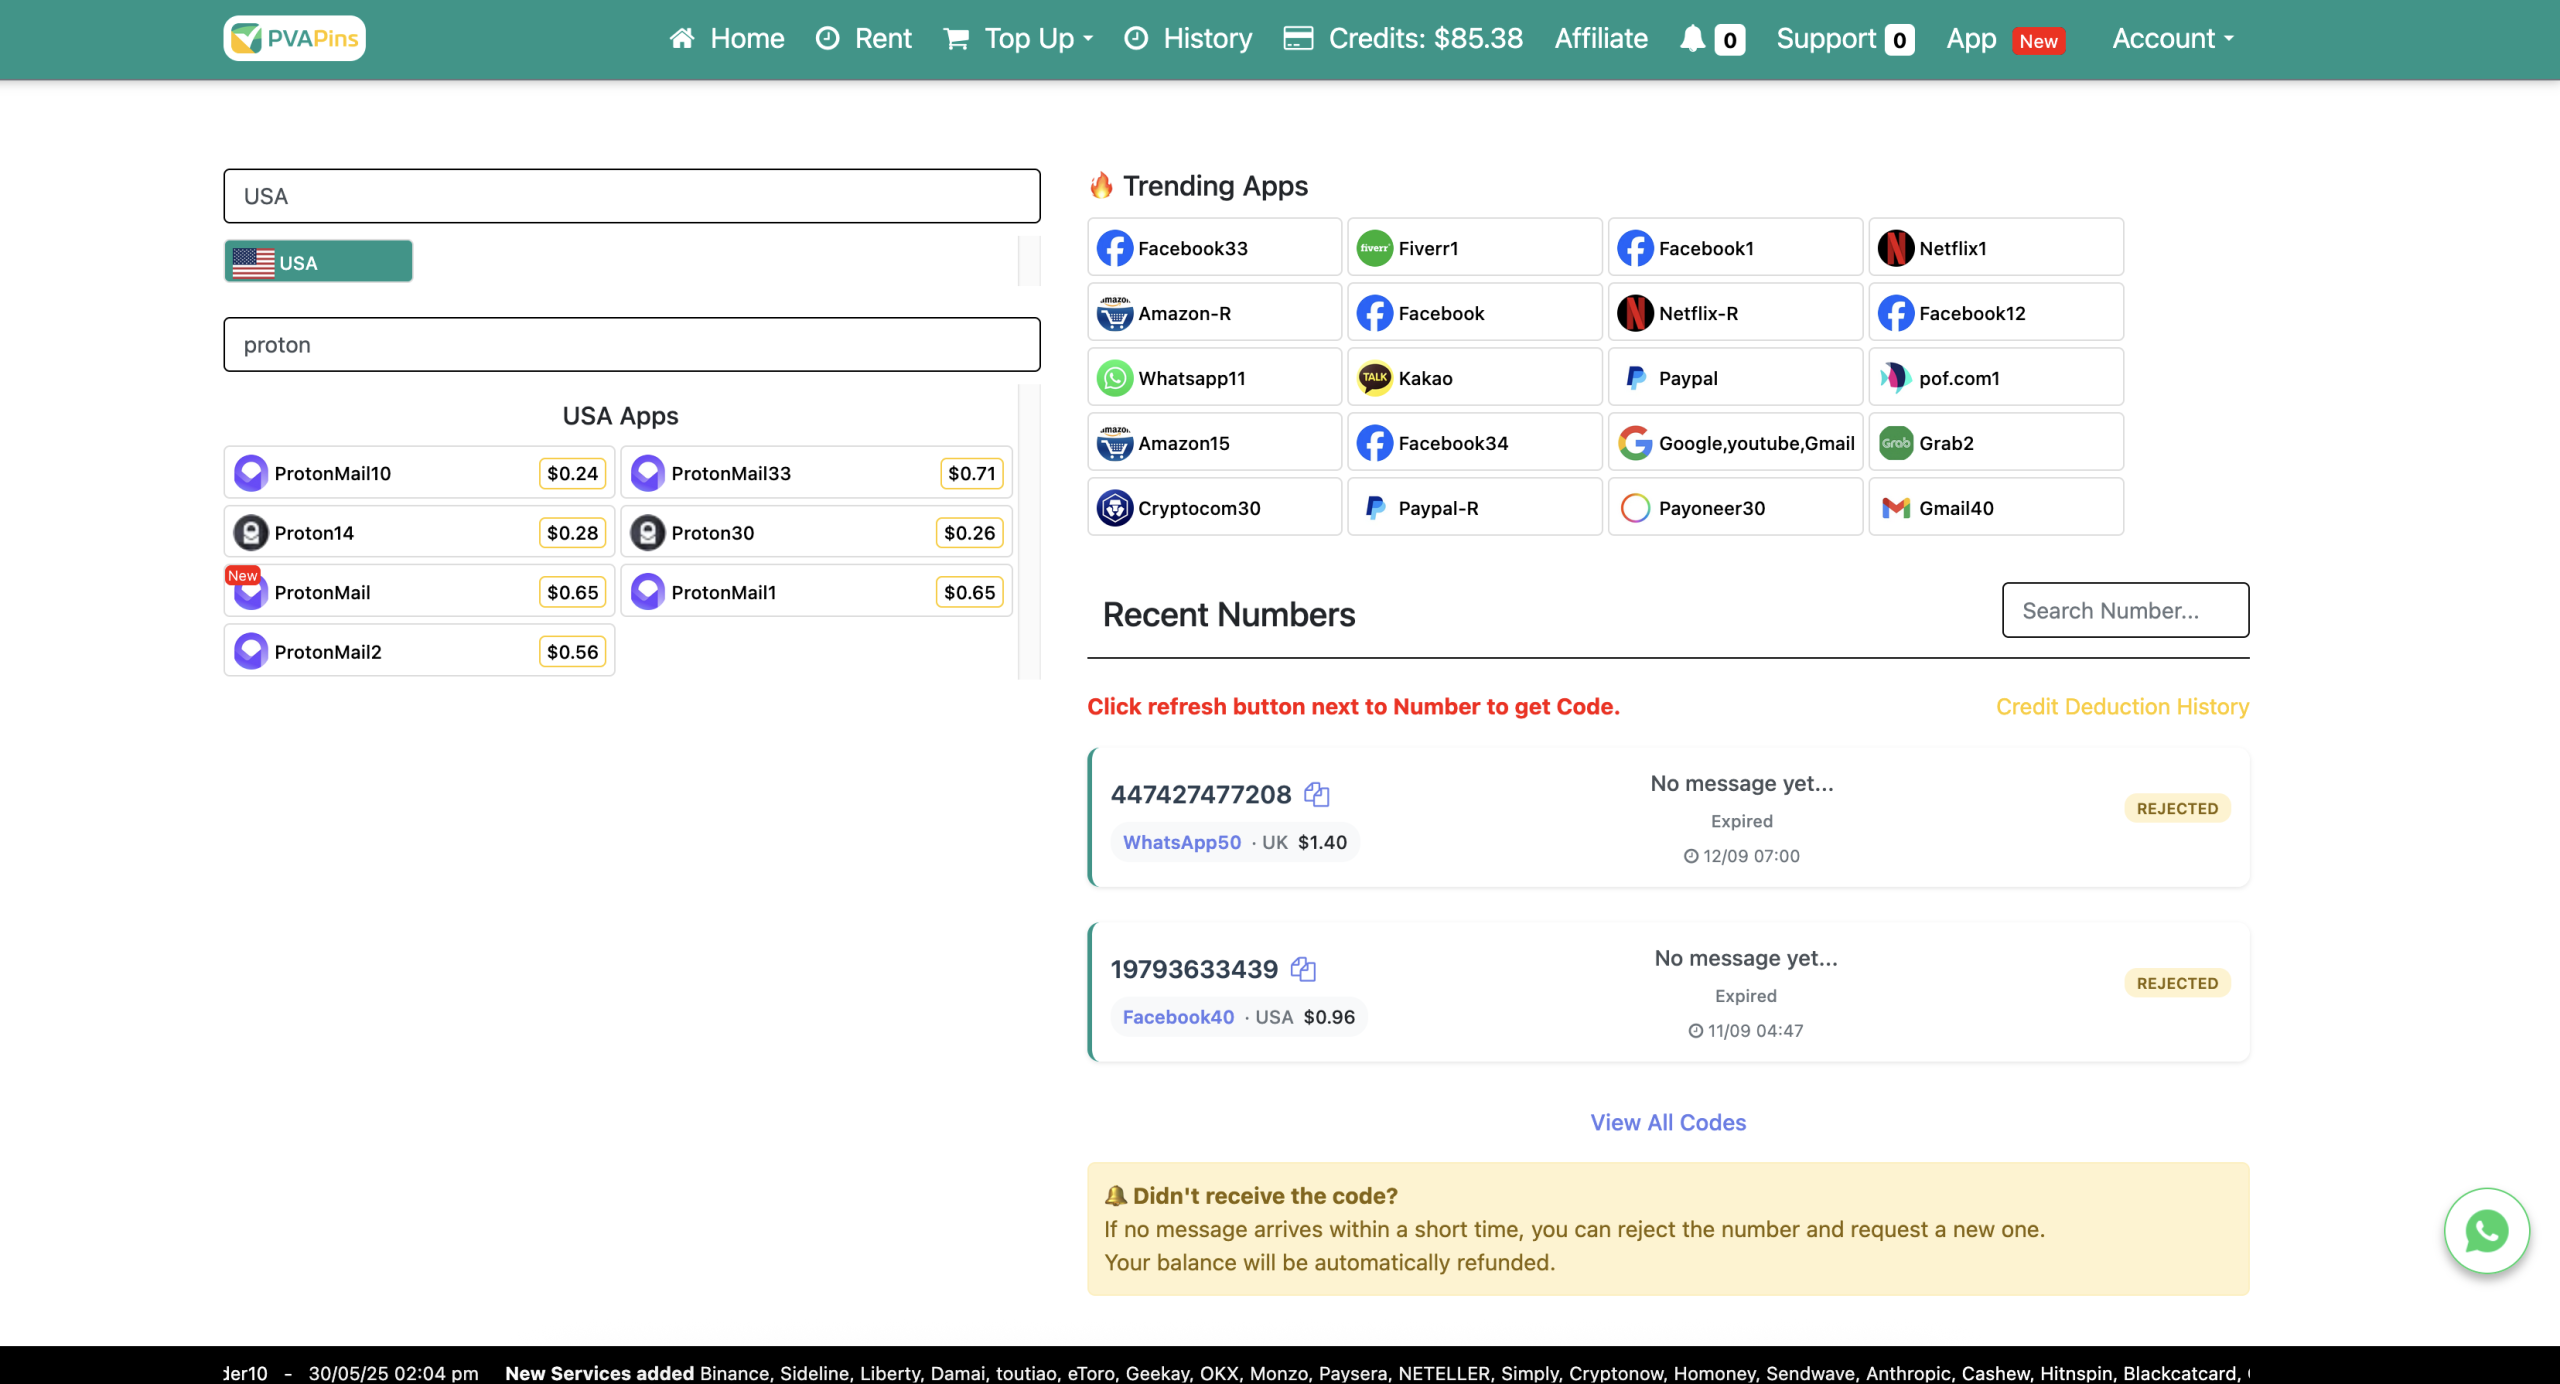Open Credit Deduction History link

pos(2122,706)
